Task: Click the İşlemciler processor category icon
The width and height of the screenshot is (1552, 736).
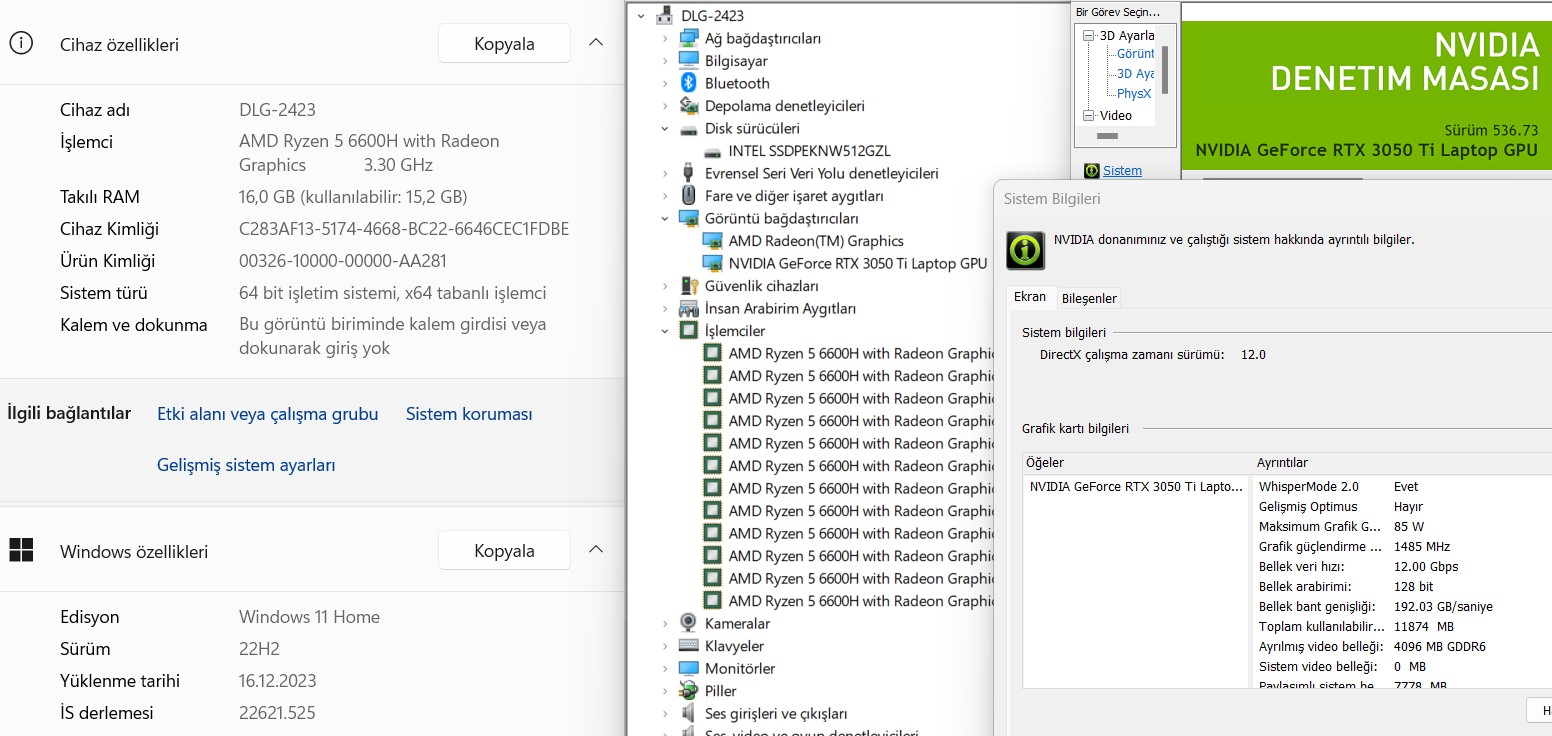Action: (x=688, y=331)
